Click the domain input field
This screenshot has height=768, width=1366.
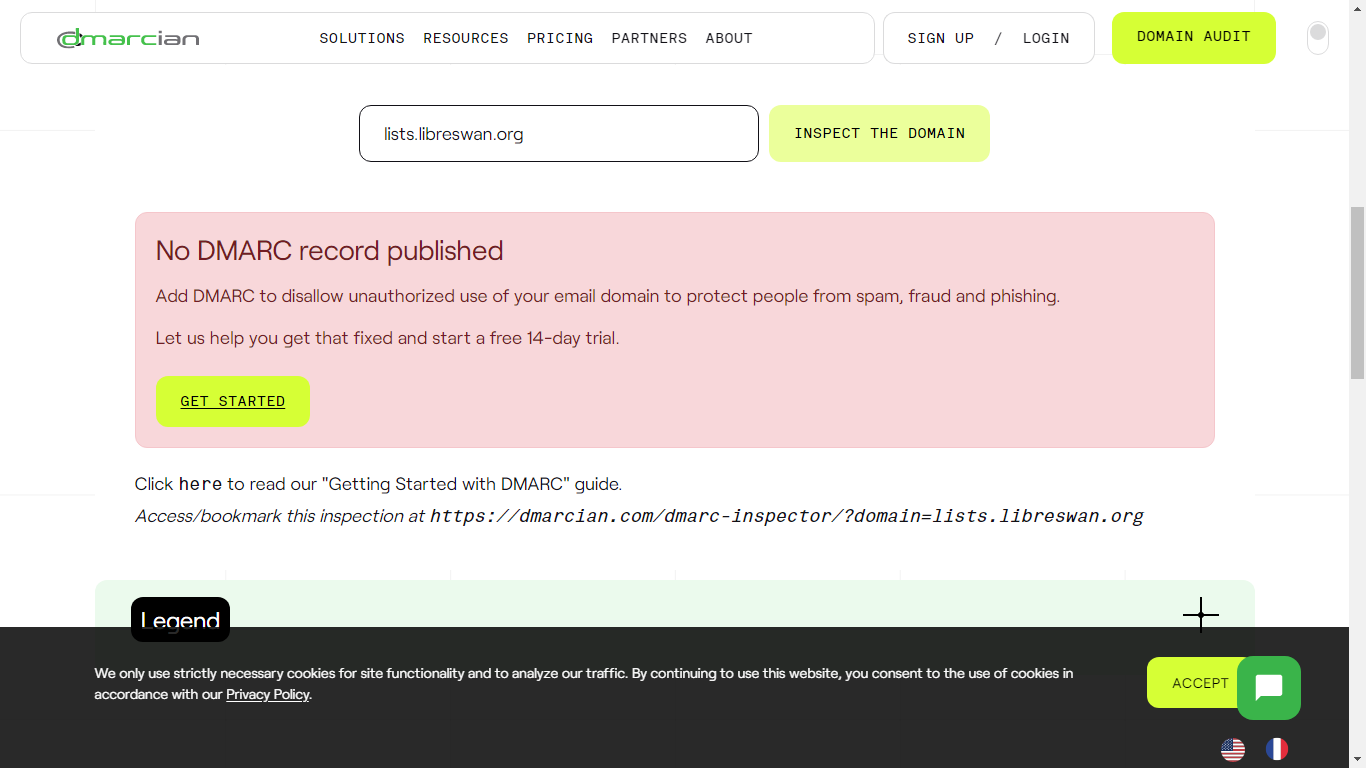point(558,133)
